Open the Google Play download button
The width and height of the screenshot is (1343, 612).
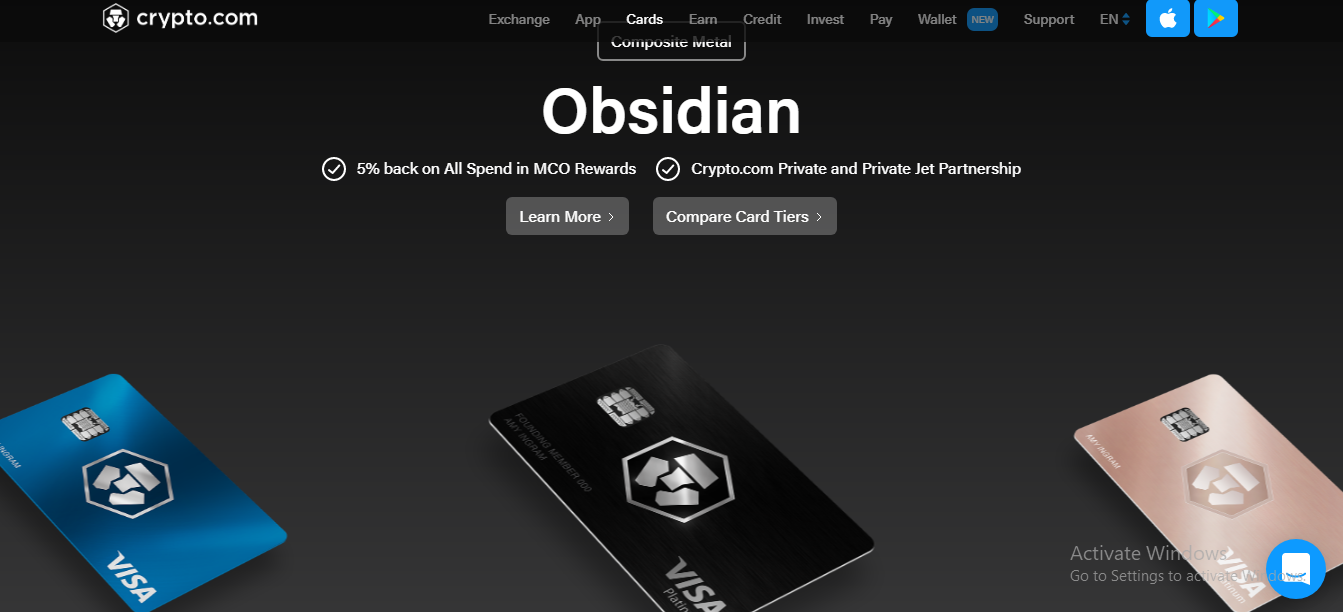[x=1216, y=18]
